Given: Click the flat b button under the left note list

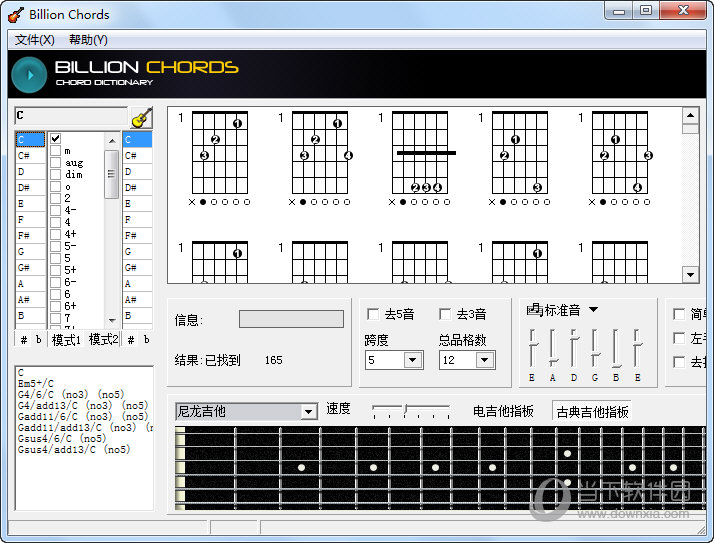Looking at the screenshot, I should pyautogui.click(x=39, y=340).
